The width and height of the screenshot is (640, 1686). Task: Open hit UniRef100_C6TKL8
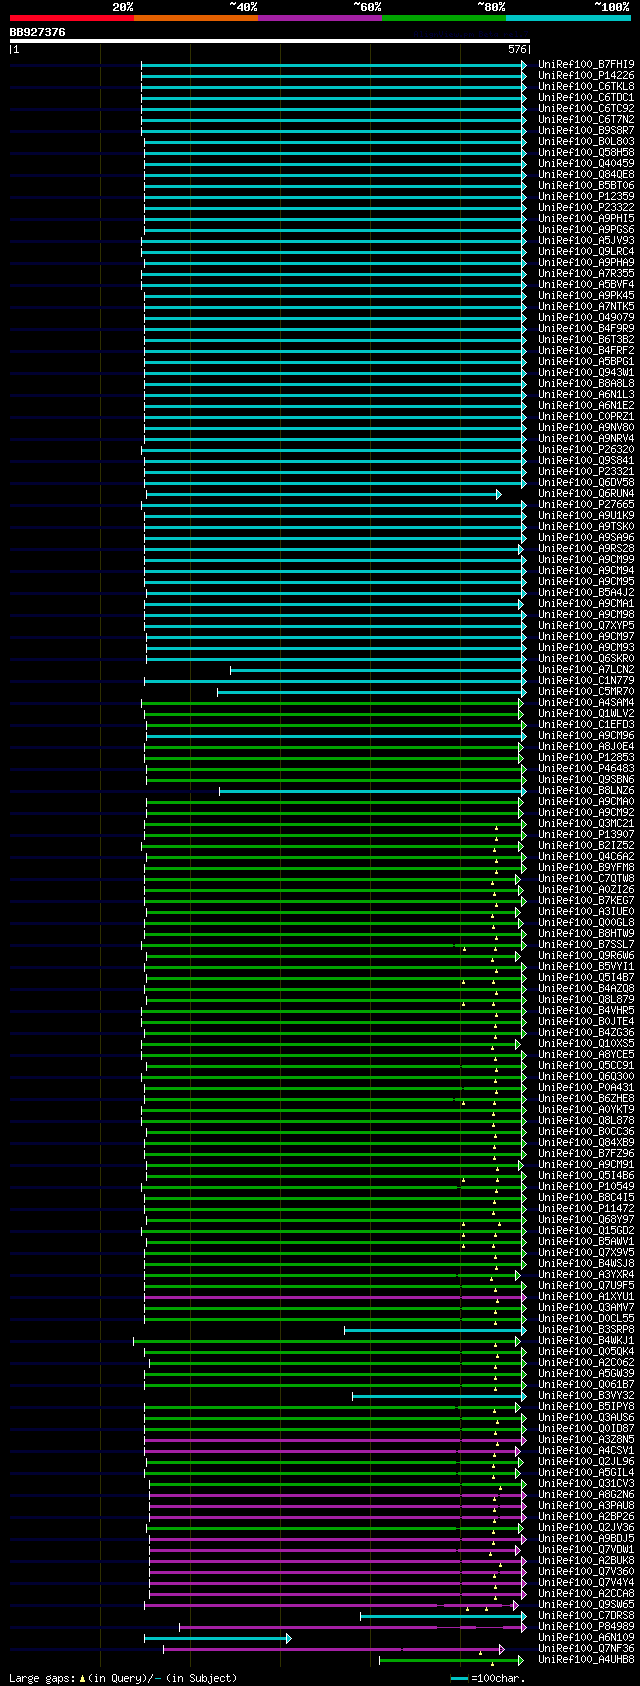(586, 86)
